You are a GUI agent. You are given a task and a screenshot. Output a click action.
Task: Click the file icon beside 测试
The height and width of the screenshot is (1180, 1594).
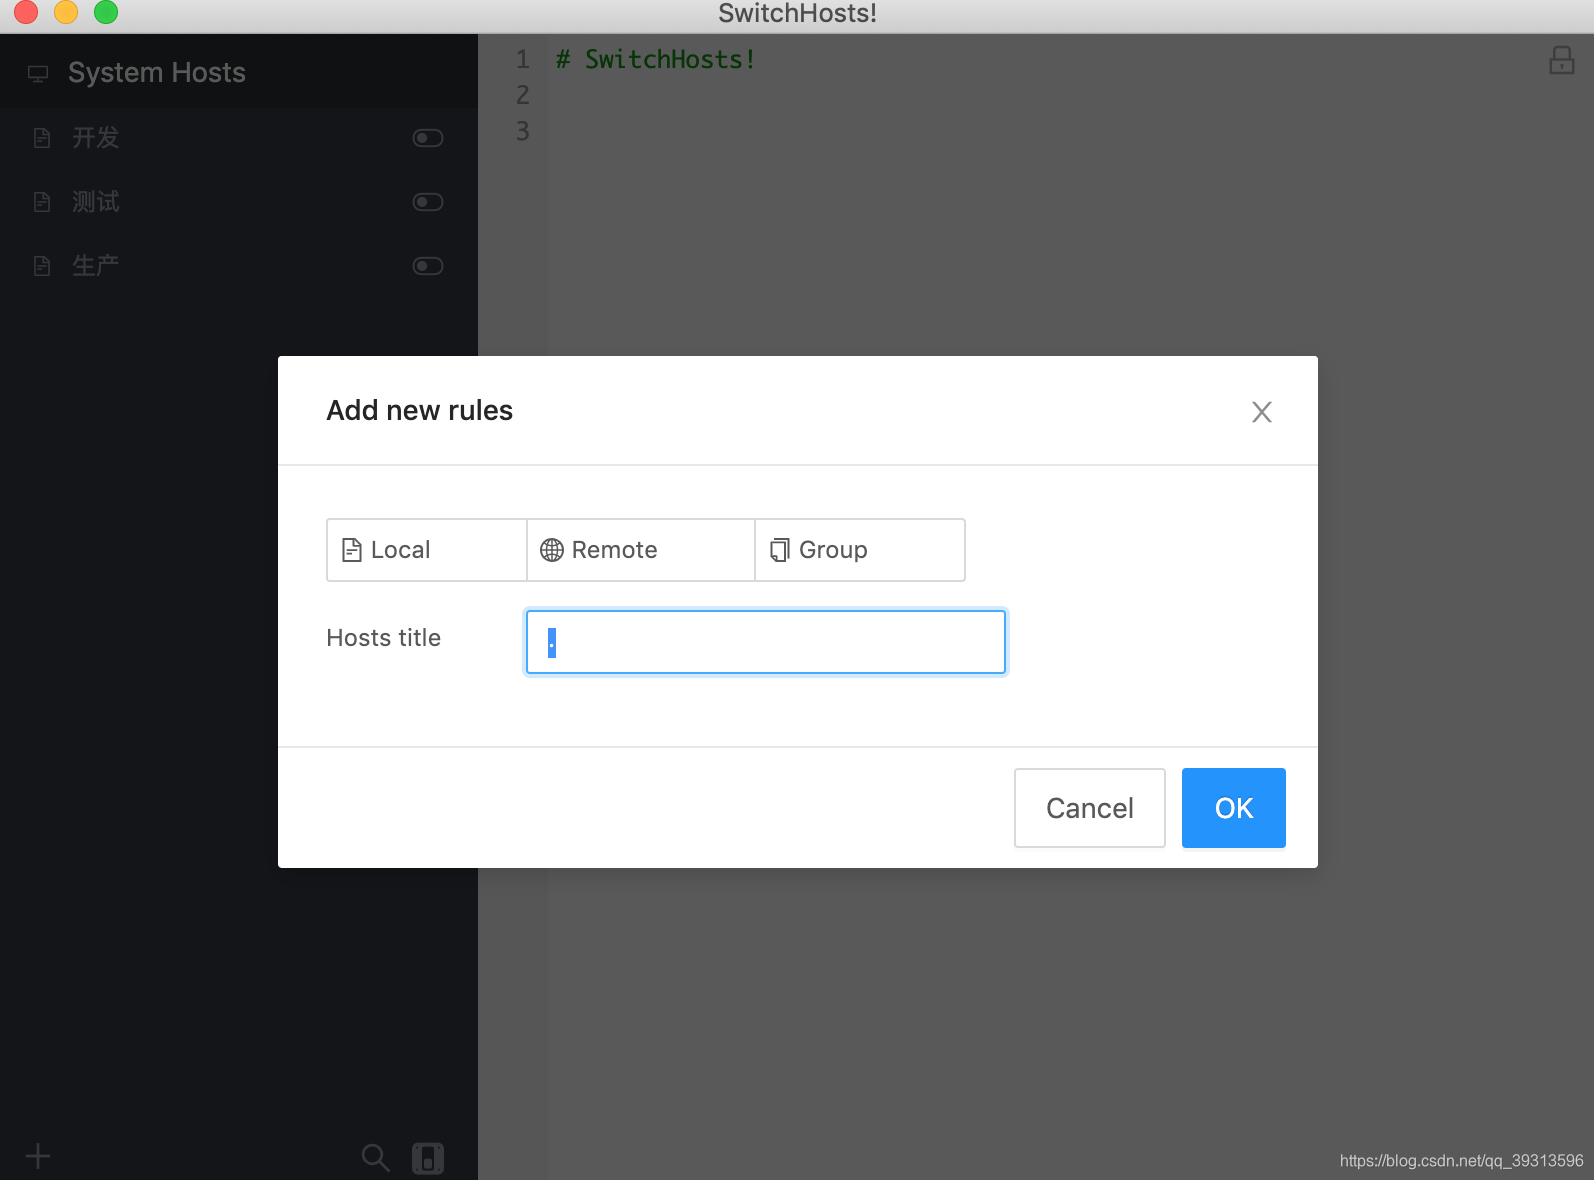coord(42,202)
